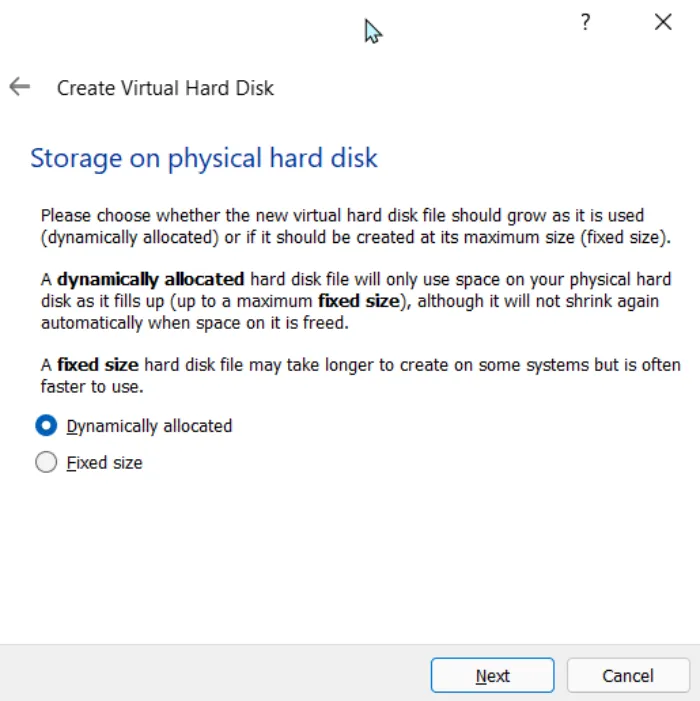Screen dimensions: 700x701
Task: Click the bold 'dynamically allocated' text in description
Action: (x=150, y=279)
